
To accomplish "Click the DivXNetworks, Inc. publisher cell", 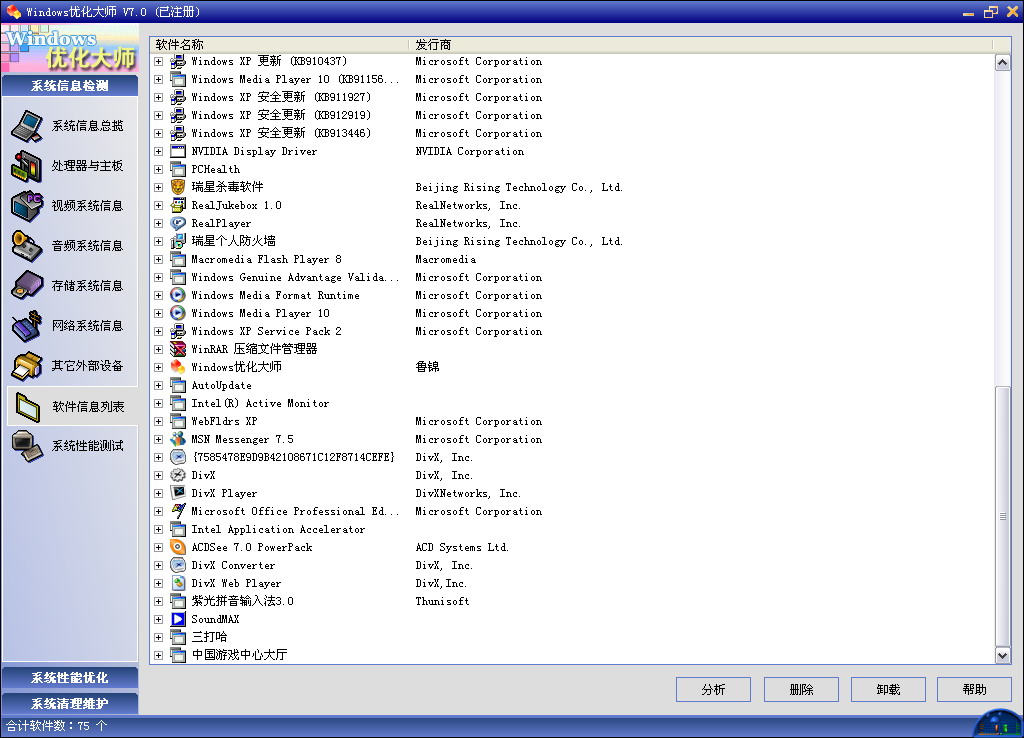I will [468, 493].
